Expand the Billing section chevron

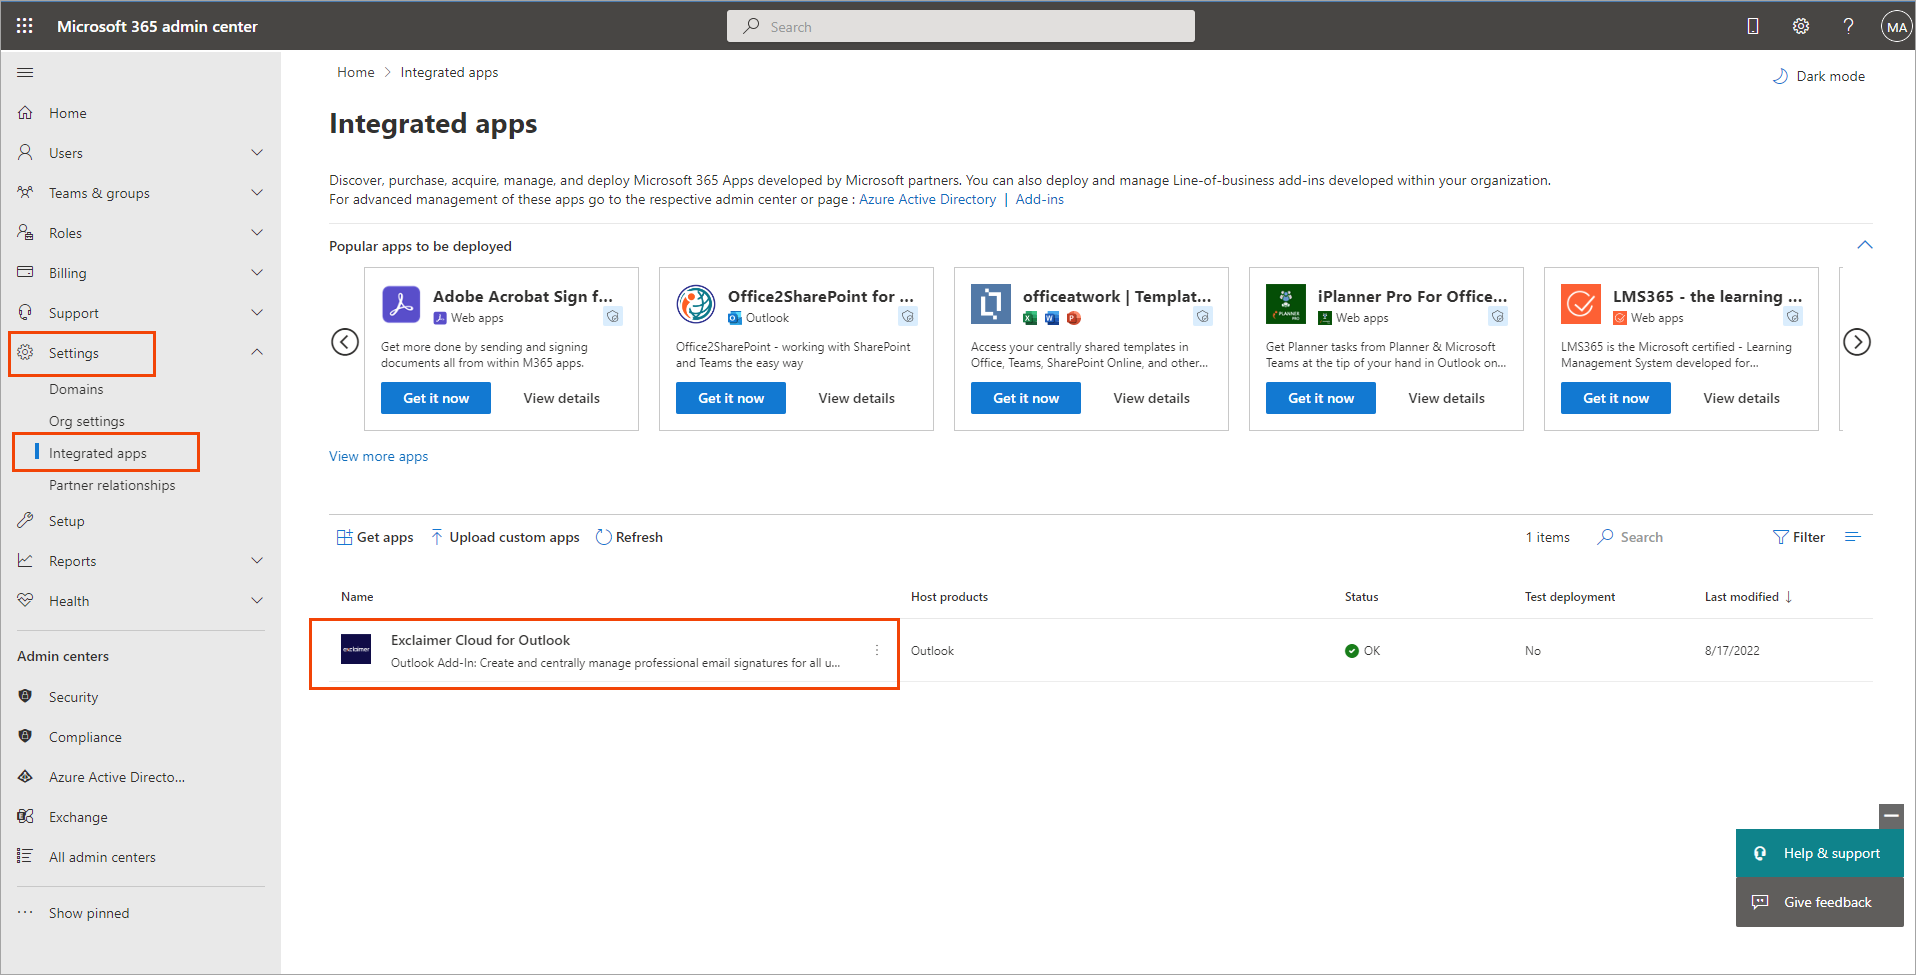point(257,273)
